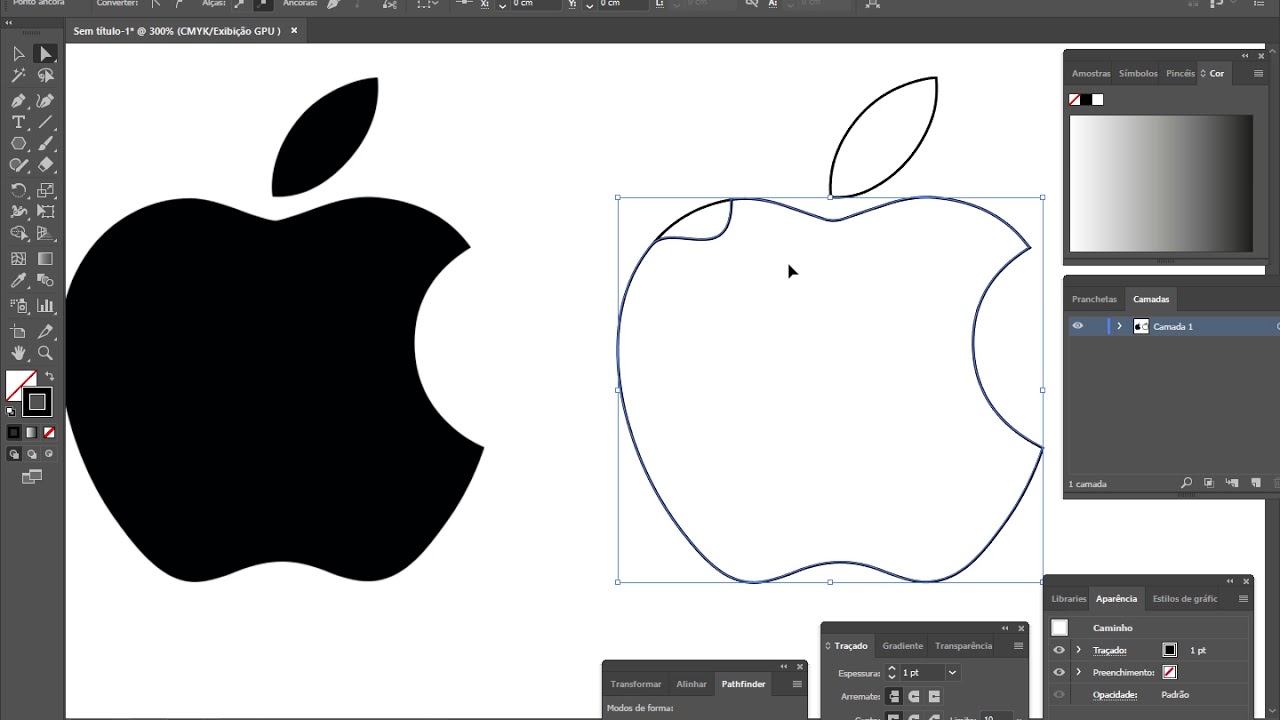Select the Lasso tool
The image size is (1280, 720).
pos(45,76)
